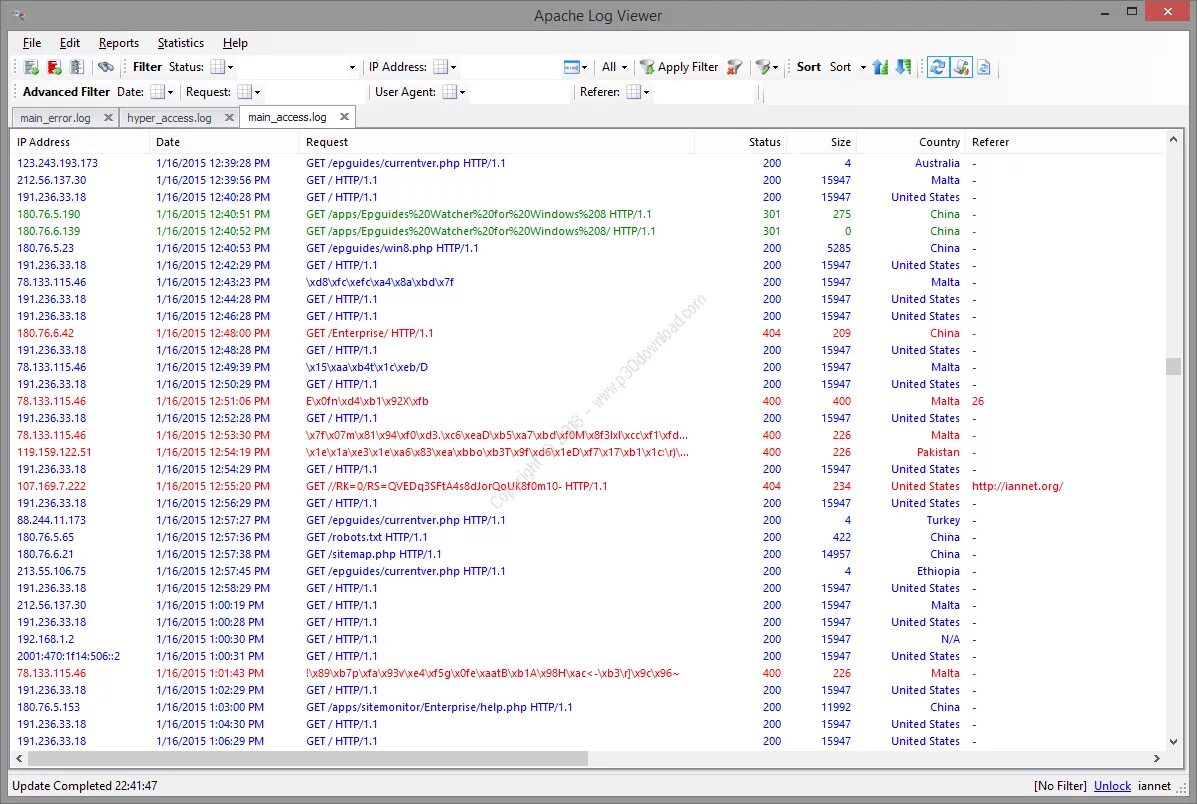
Task: Open the green funnel saved-filter dropdown
Action: (x=766, y=67)
